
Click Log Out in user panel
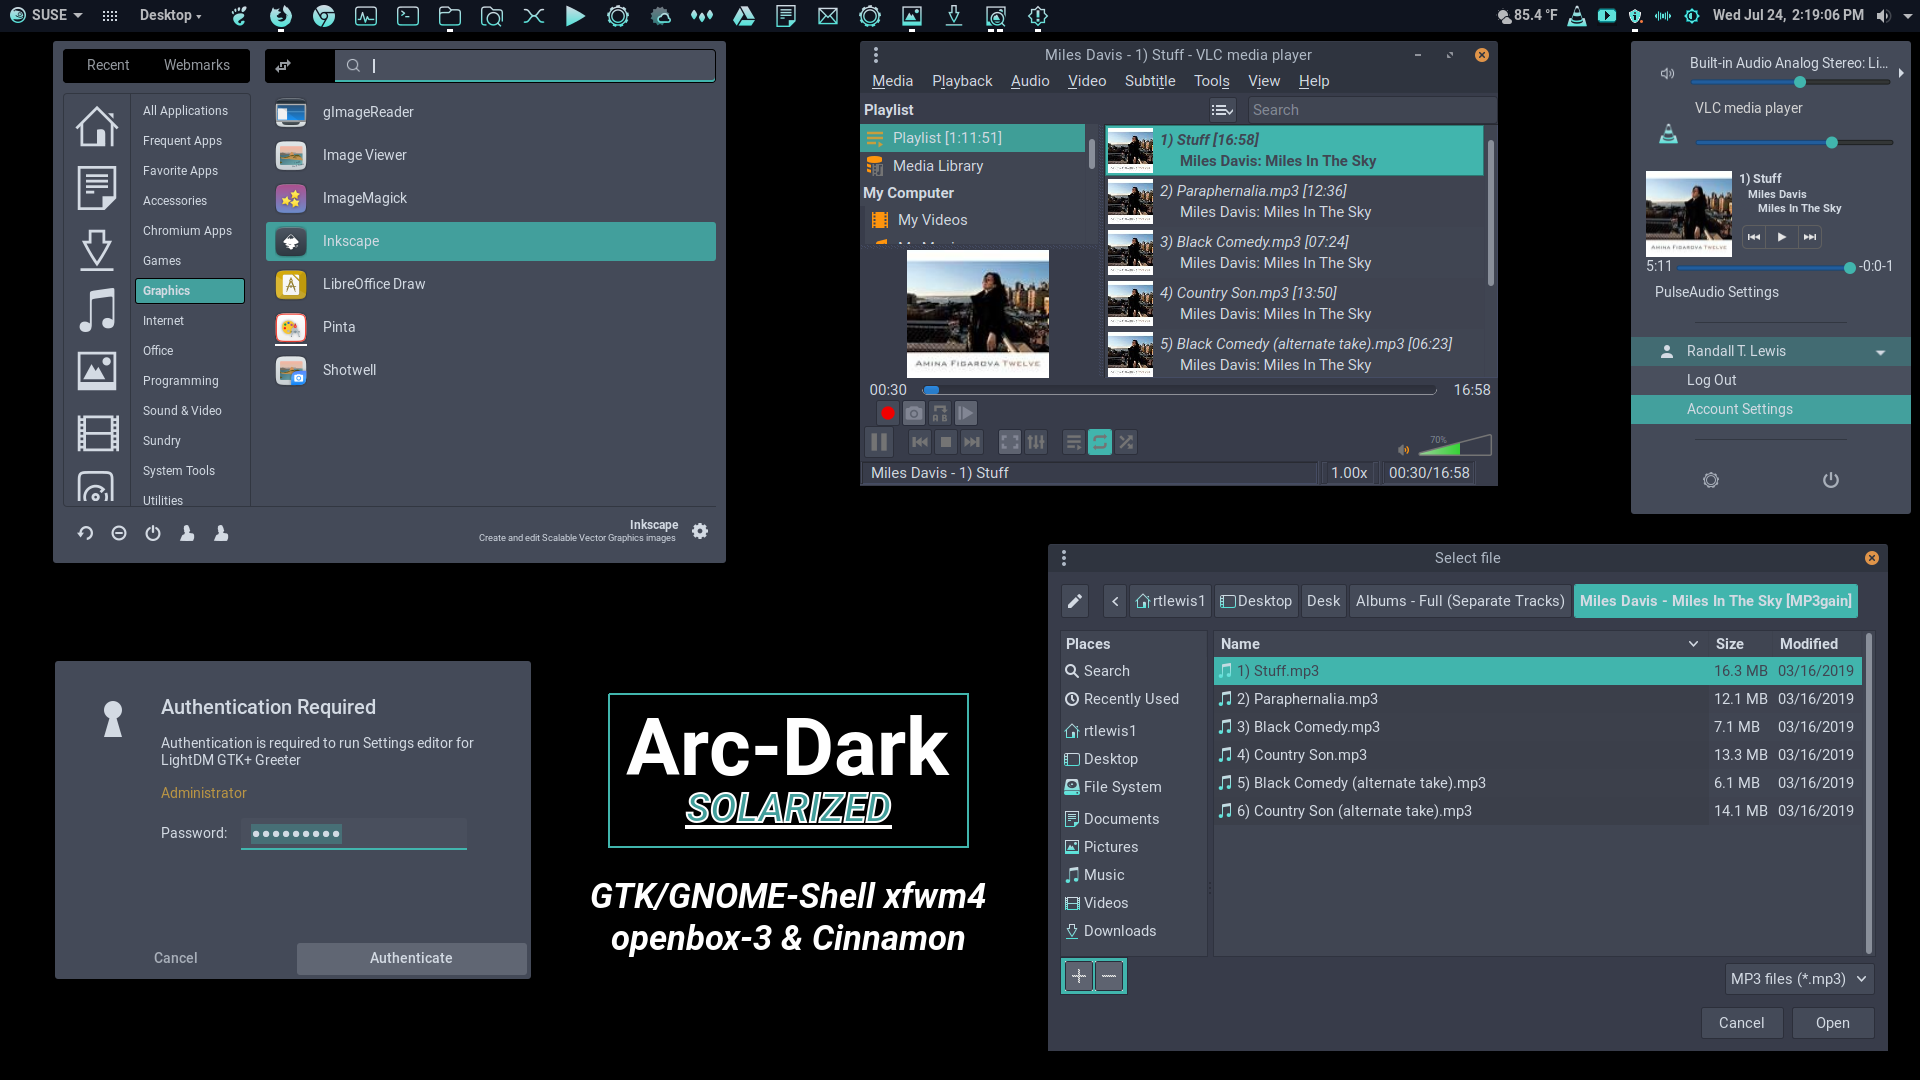pos(1770,380)
